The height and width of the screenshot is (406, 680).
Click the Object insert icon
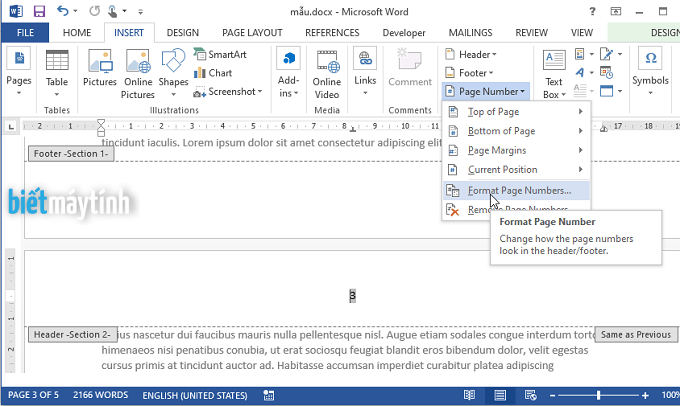click(x=606, y=91)
